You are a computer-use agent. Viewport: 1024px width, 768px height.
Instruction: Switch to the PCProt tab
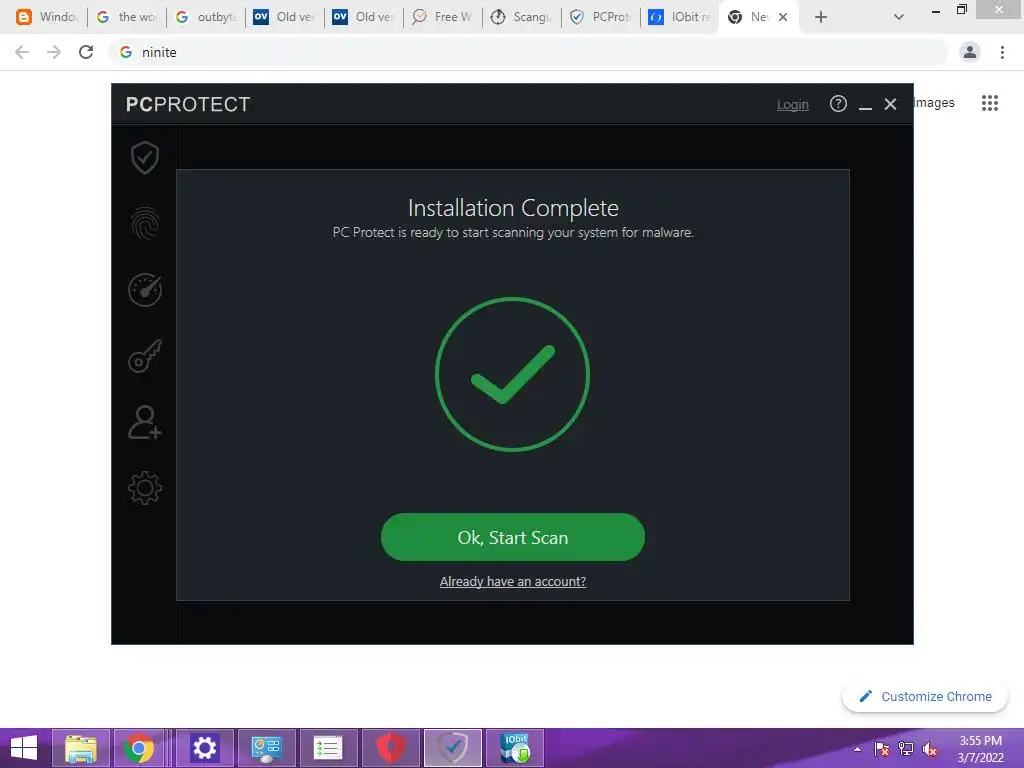(x=601, y=17)
